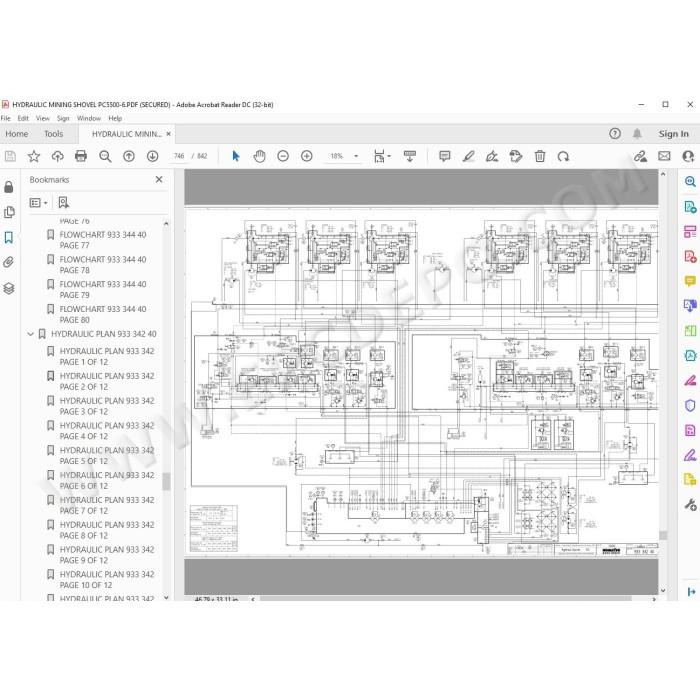Click the Sign In button

[x=673, y=134]
